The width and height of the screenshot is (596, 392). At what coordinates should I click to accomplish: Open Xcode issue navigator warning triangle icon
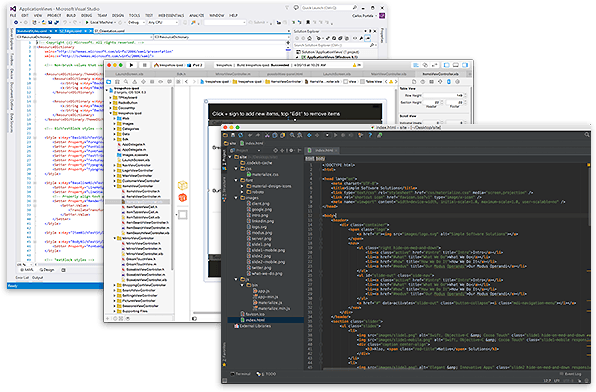[135, 82]
